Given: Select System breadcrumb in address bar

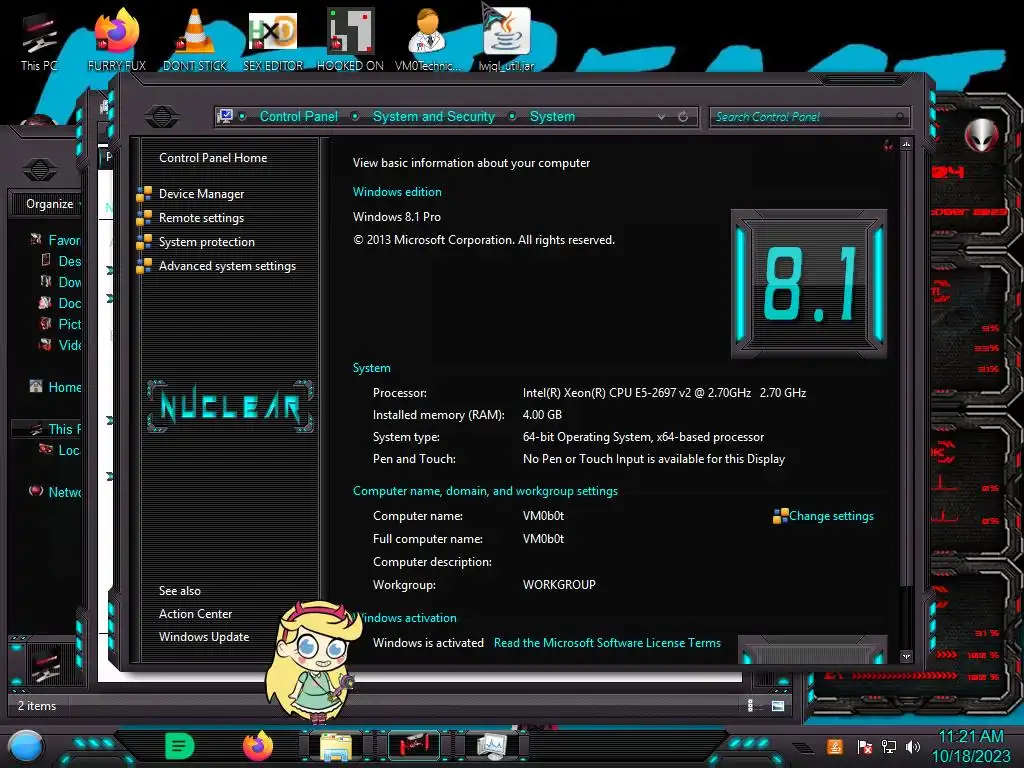Looking at the screenshot, I should pyautogui.click(x=552, y=117).
